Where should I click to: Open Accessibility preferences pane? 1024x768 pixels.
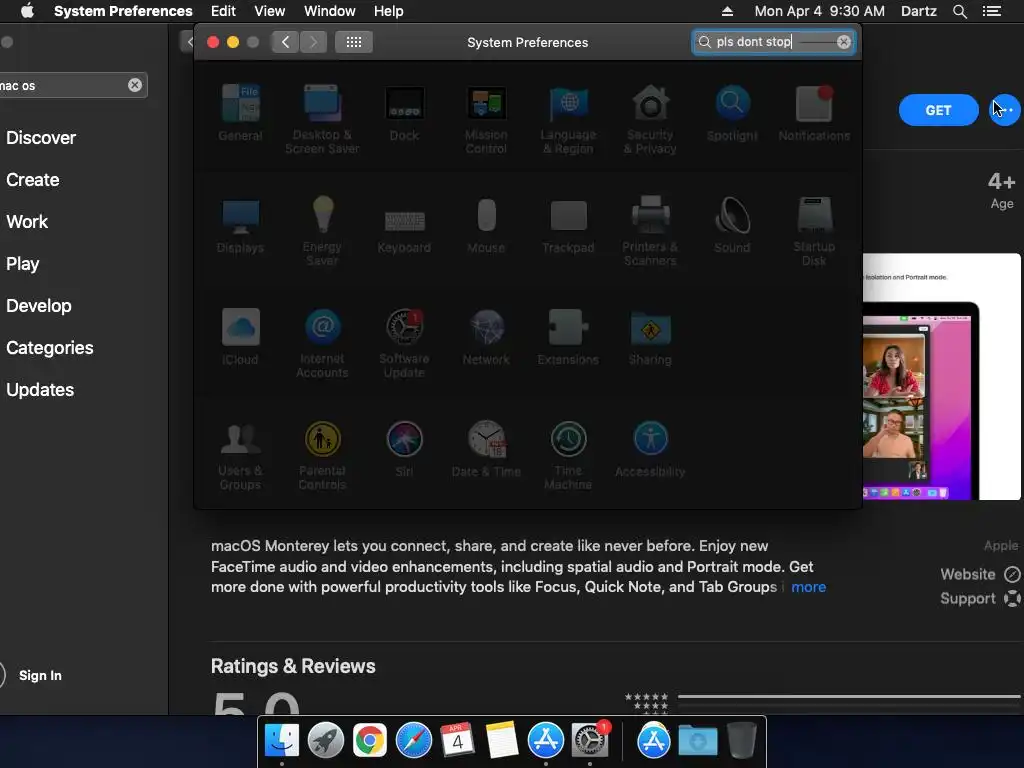(x=650, y=449)
